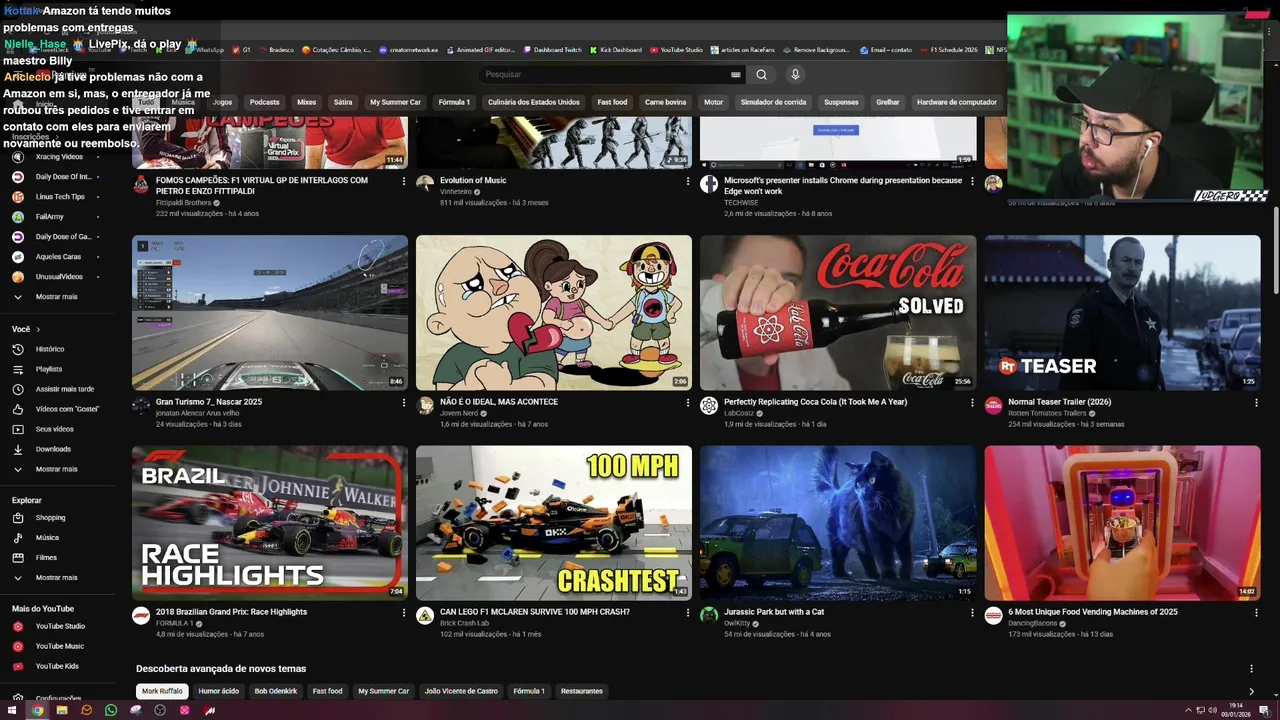This screenshot has width=1280, height=720.
Task: Open Aqueles Caras subscription channel
Action: [58, 257]
